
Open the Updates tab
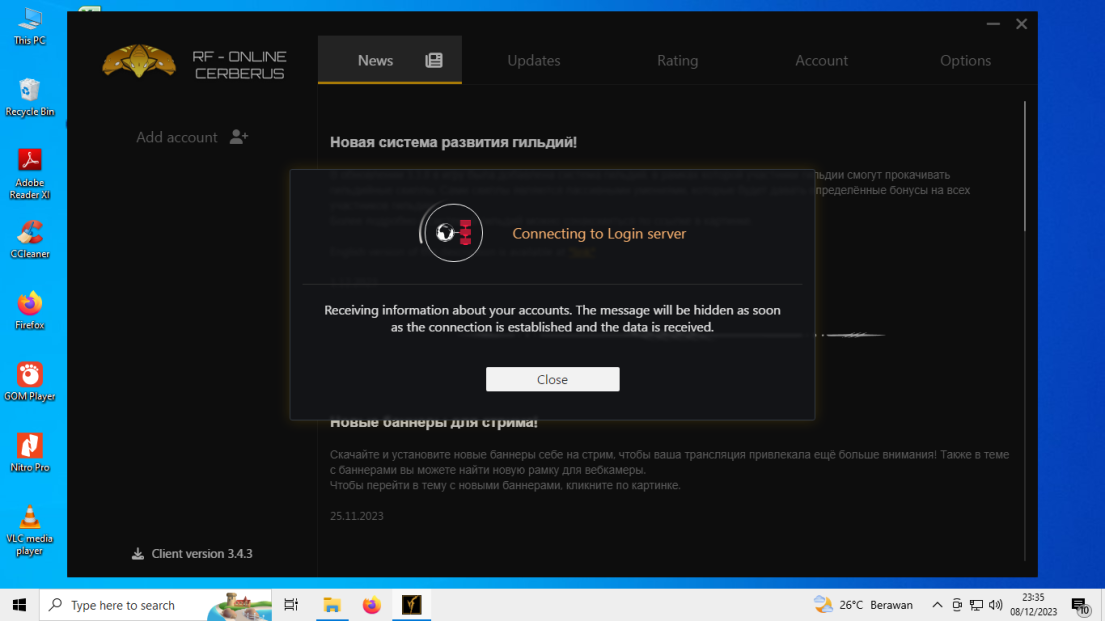[x=533, y=61]
